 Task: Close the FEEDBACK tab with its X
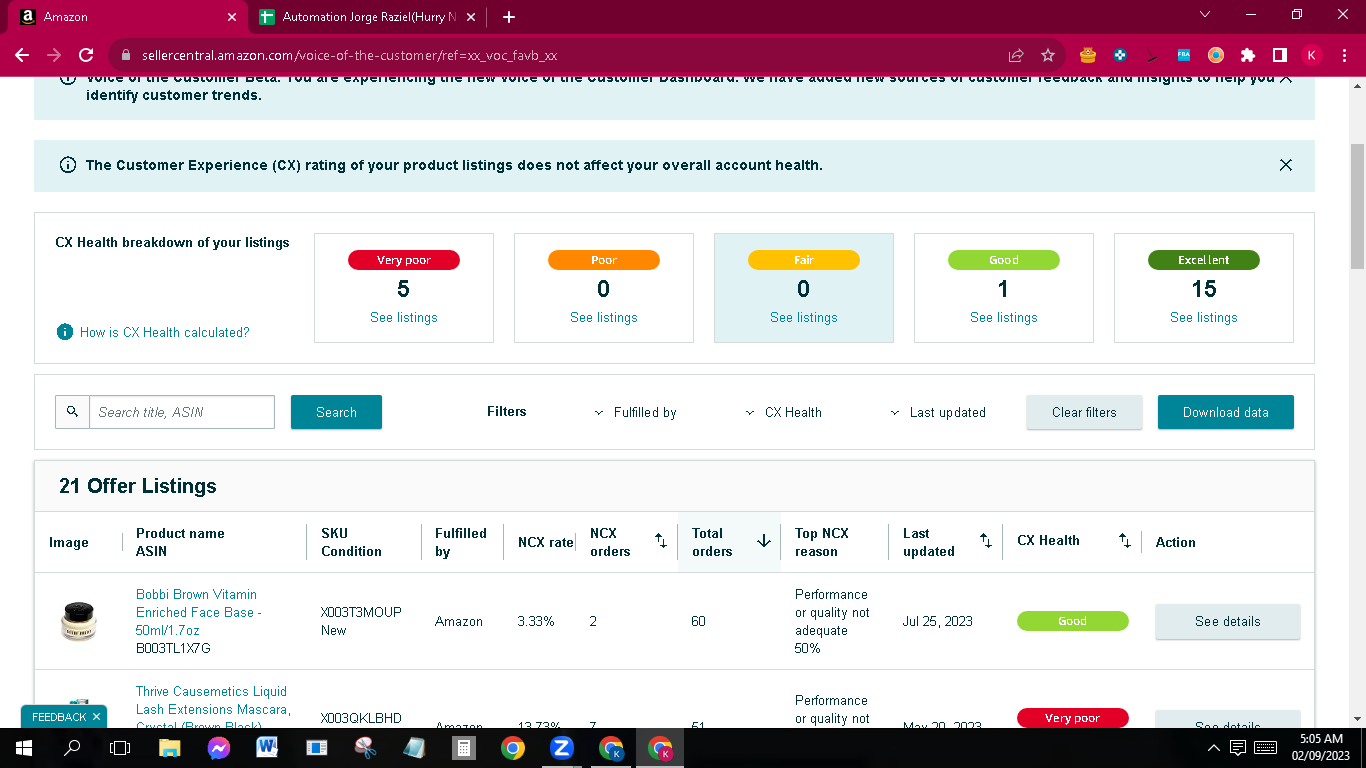[x=96, y=717]
